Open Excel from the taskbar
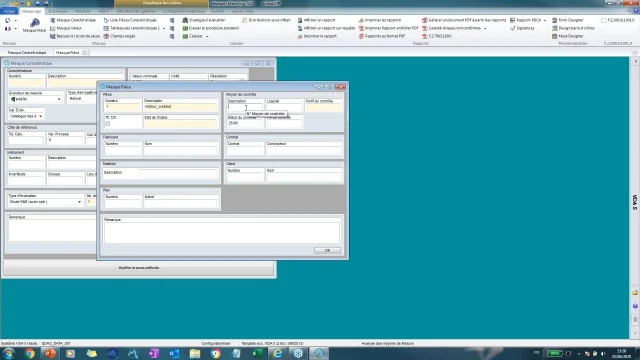 pyautogui.click(x=257, y=353)
